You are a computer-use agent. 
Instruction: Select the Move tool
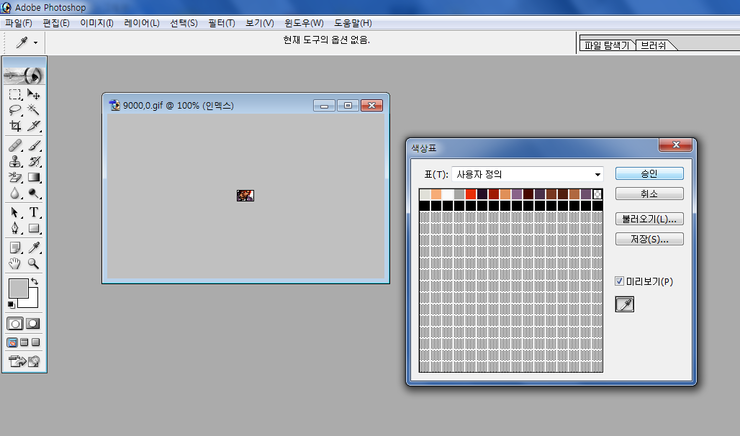pos(33,94)
